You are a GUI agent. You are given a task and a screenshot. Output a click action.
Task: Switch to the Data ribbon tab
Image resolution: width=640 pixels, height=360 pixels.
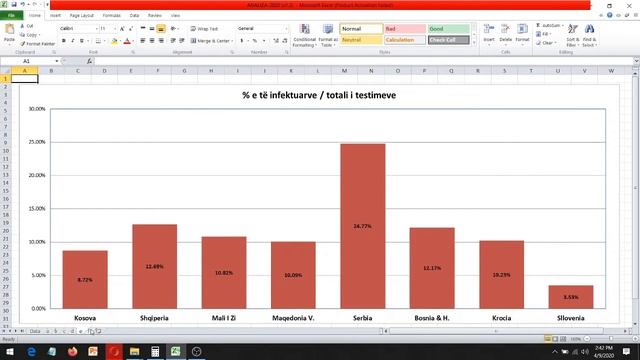coord(134,16)
